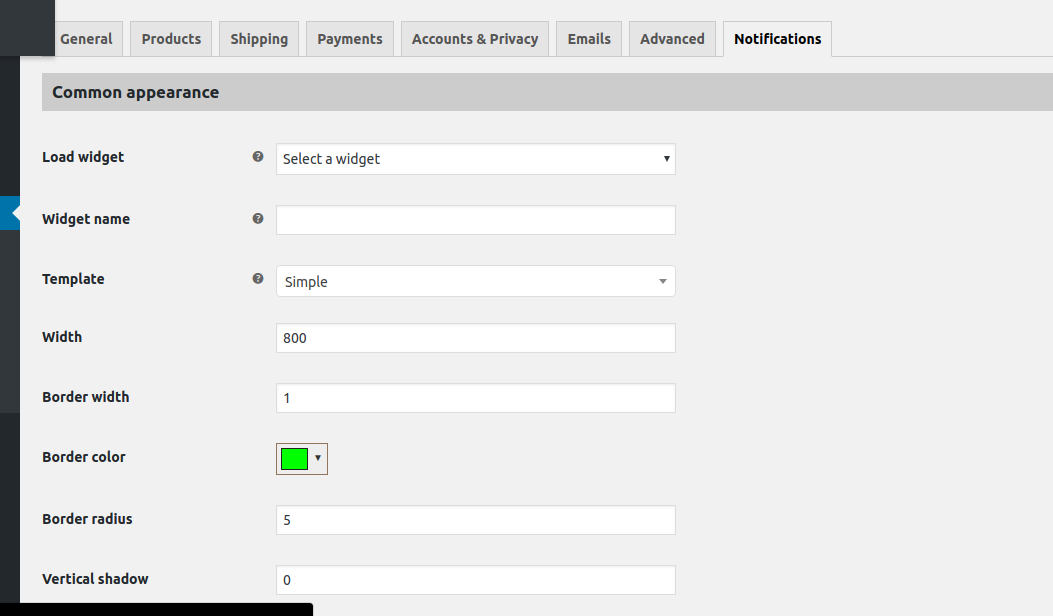This screenshot has width=1053, height=616.
Task: Select the Notifications tab
Action: (x=777, y=39)
